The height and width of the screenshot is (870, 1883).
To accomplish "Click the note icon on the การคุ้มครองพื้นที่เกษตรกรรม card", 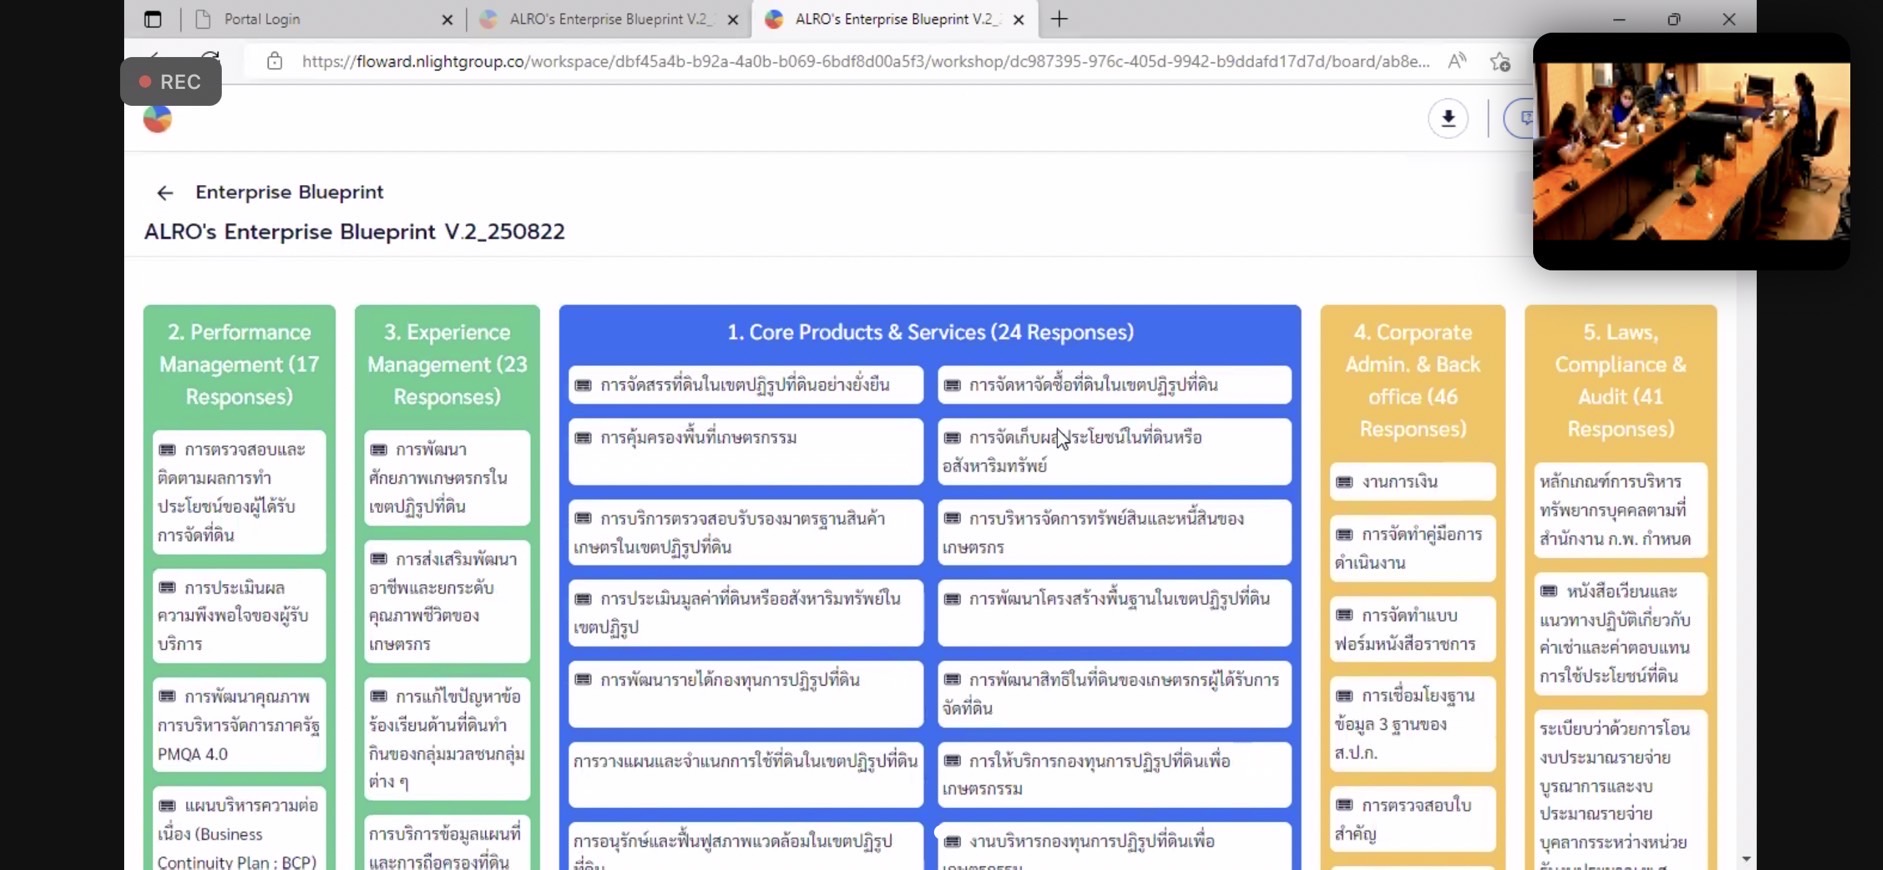I will click(x=583, y=438).
